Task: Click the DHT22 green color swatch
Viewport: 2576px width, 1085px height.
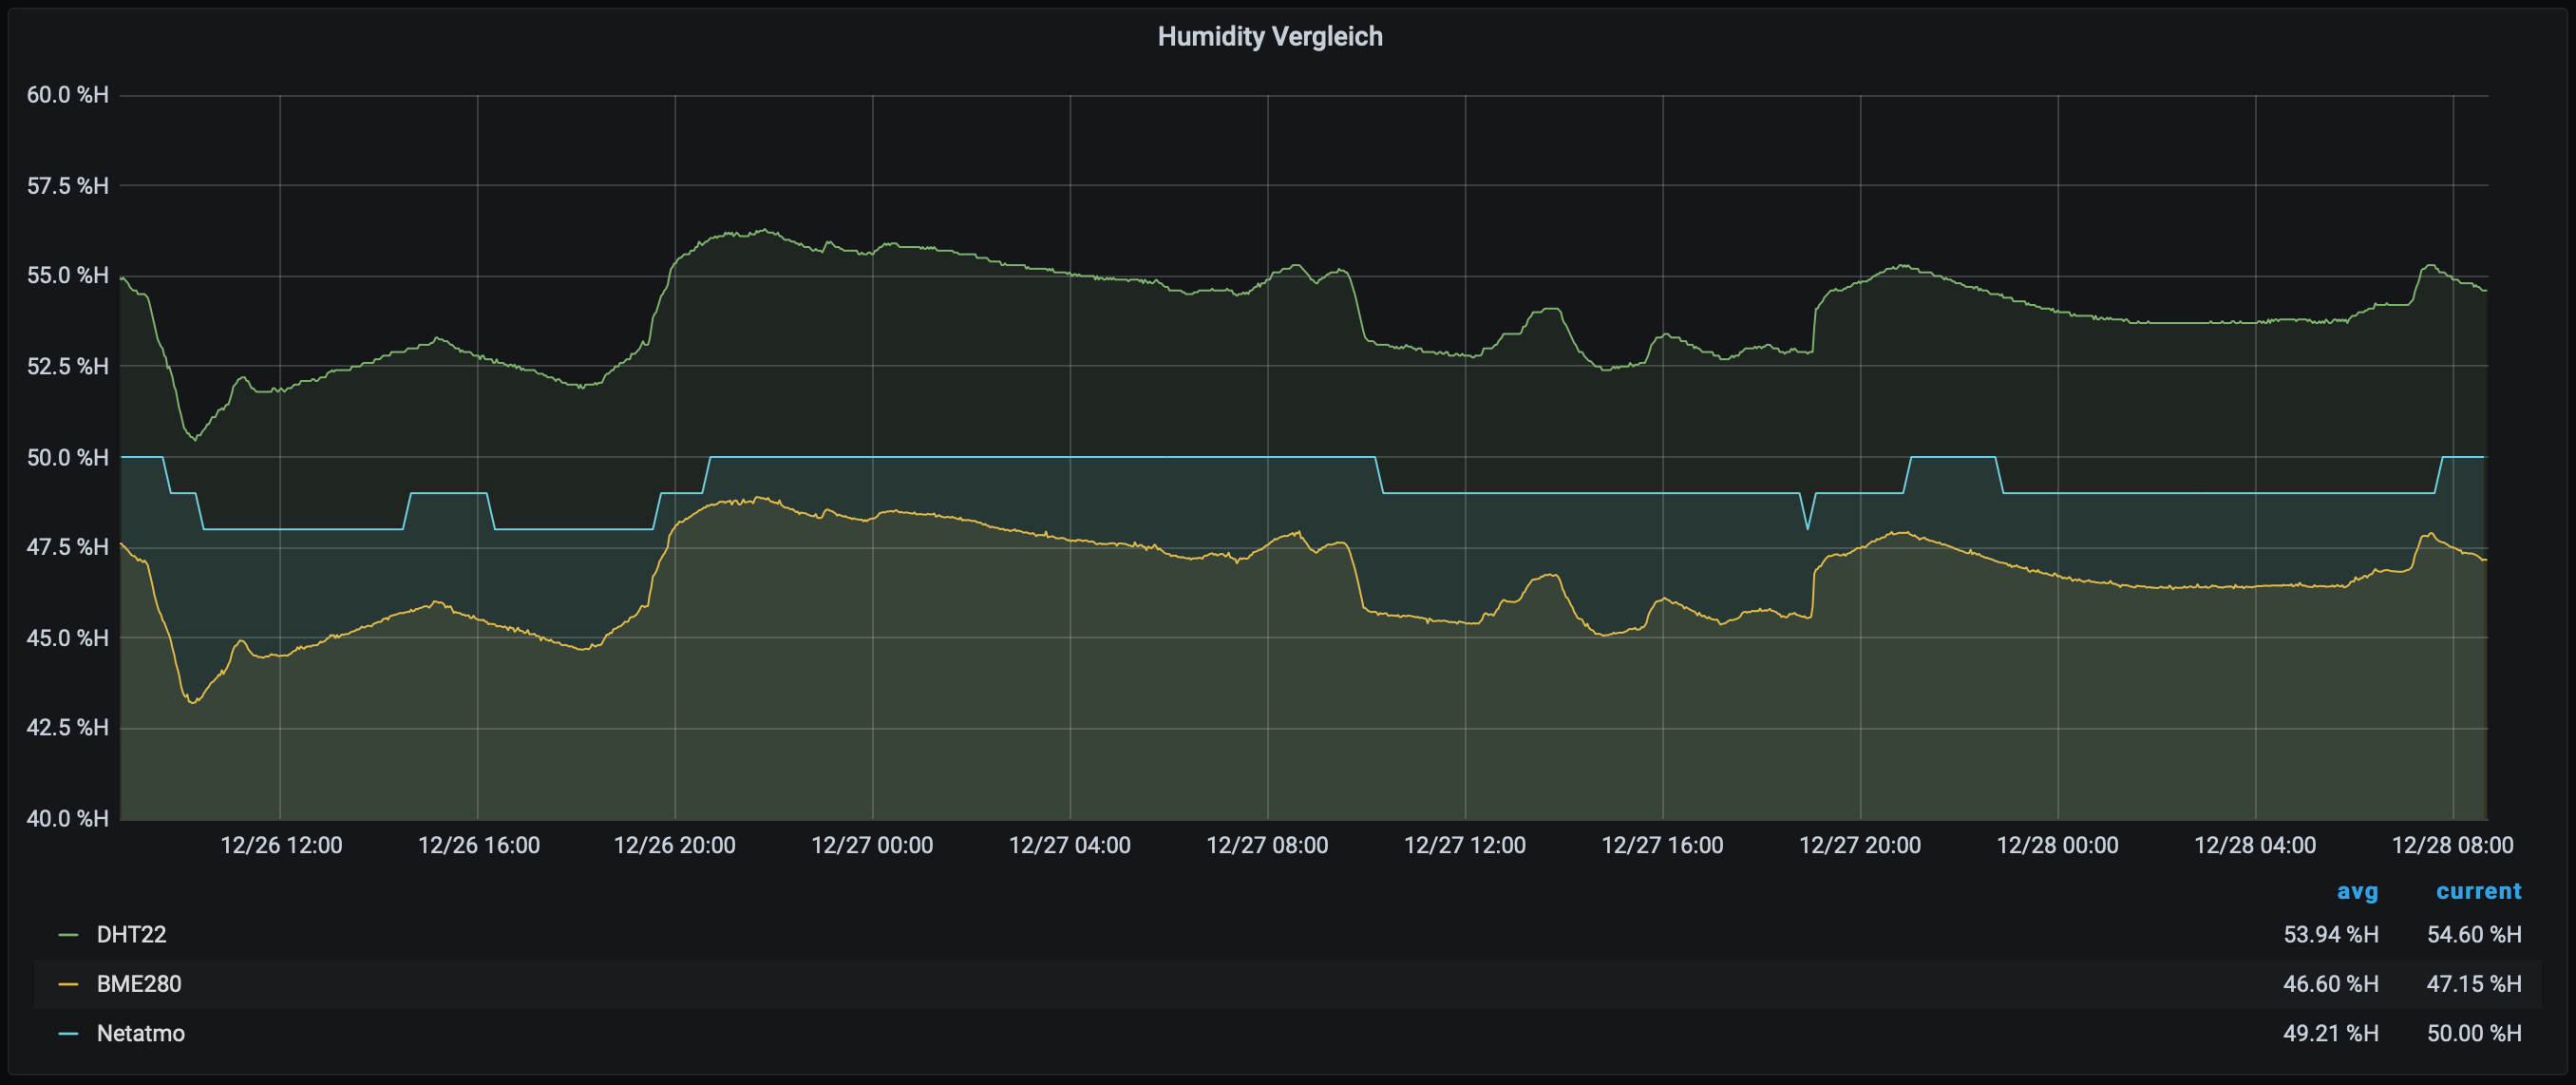Action: [68, 935]
